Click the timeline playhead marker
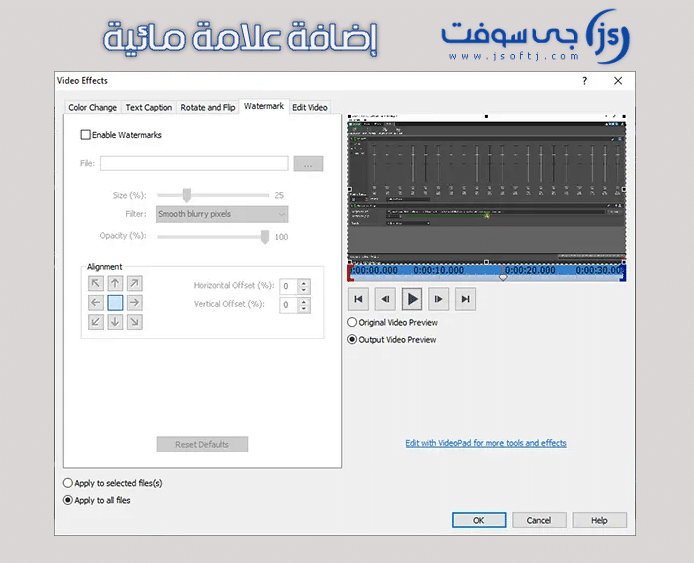 pos(503,277)
